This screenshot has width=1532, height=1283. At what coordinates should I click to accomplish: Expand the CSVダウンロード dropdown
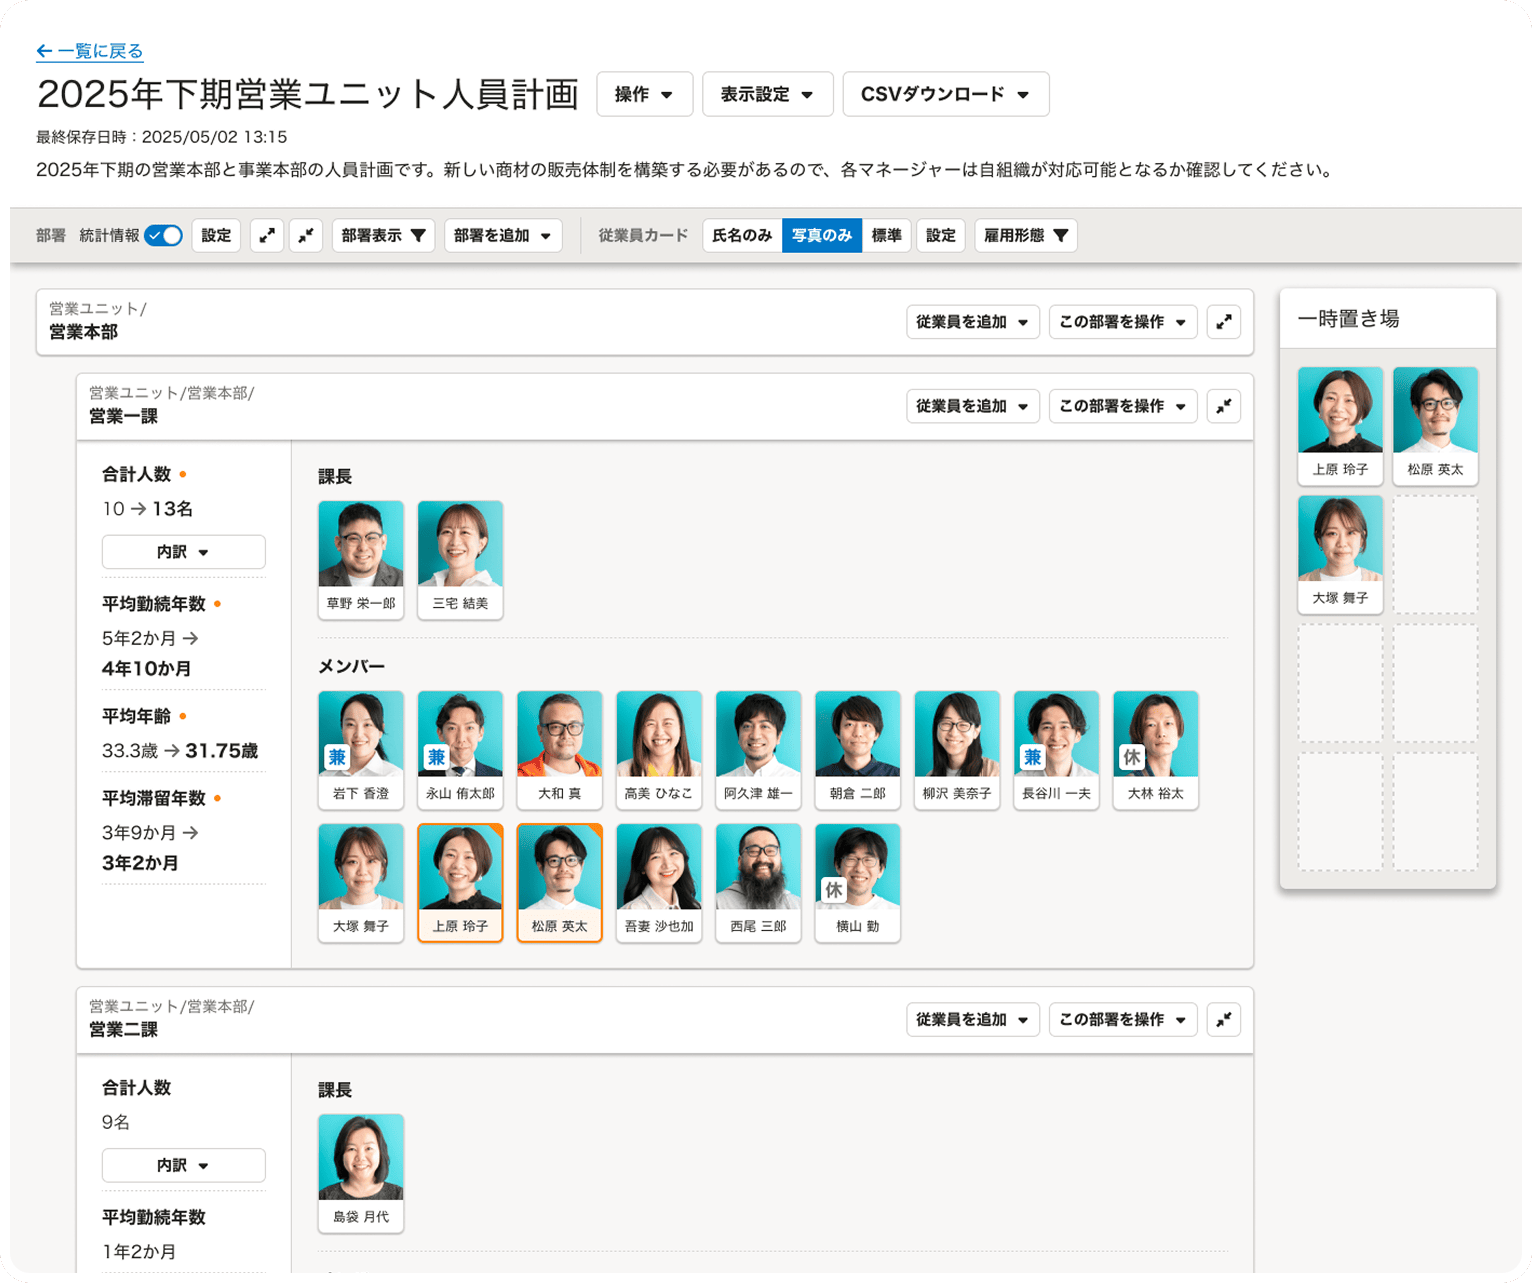pos(945,94)
